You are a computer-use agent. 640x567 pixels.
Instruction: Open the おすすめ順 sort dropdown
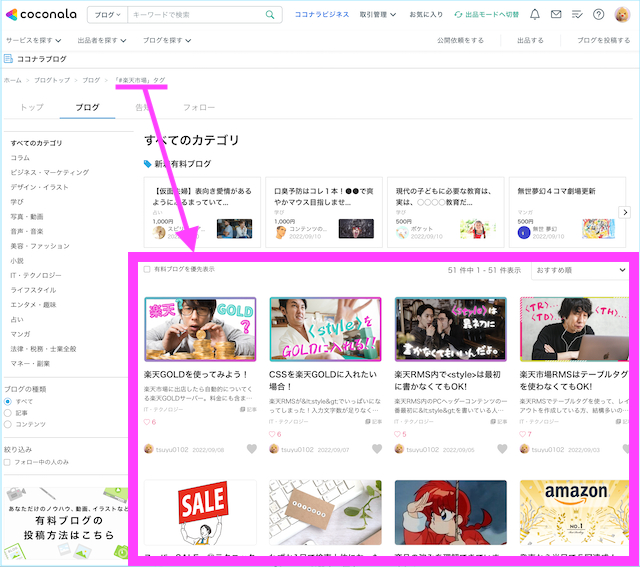580,270
